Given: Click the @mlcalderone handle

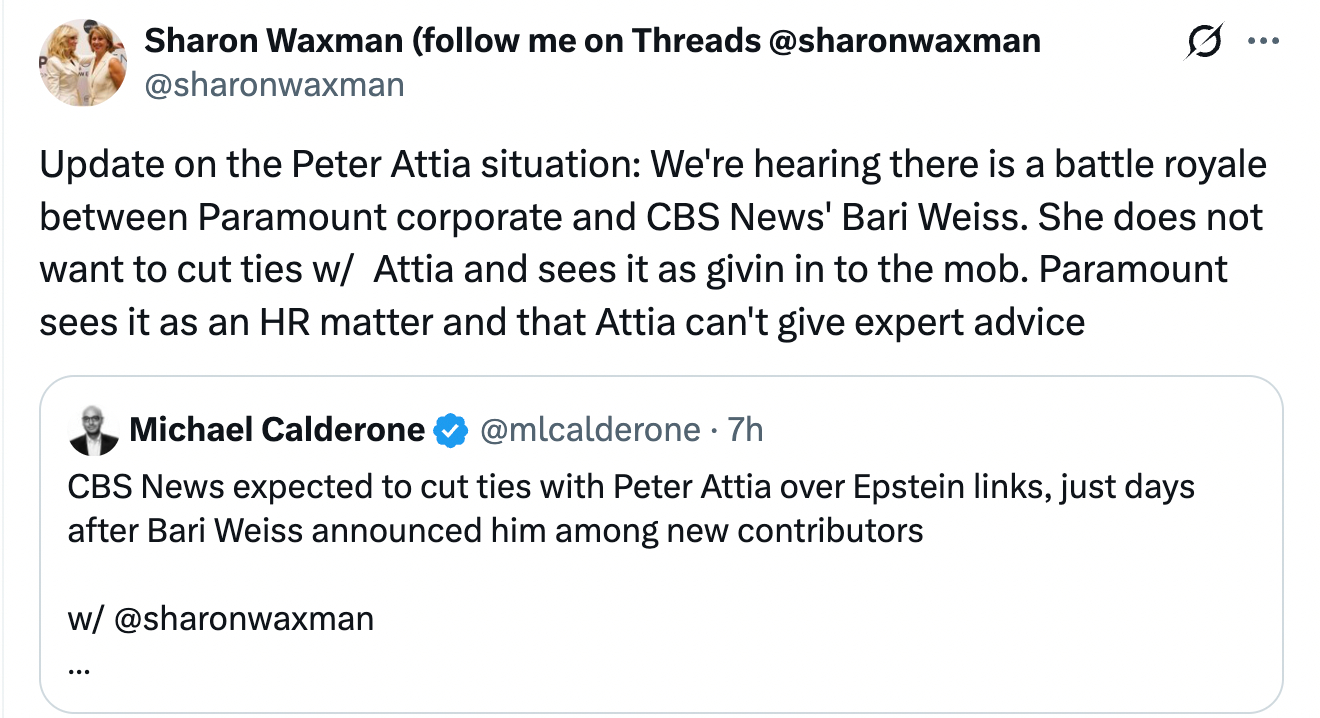Looking at the screenshot, I should tap(590, 430).
